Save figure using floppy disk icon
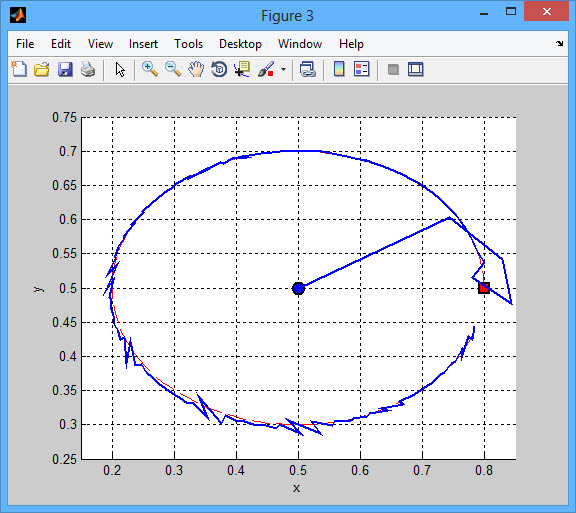The height and width of the screenshot is (513, 576). (65, 69)
